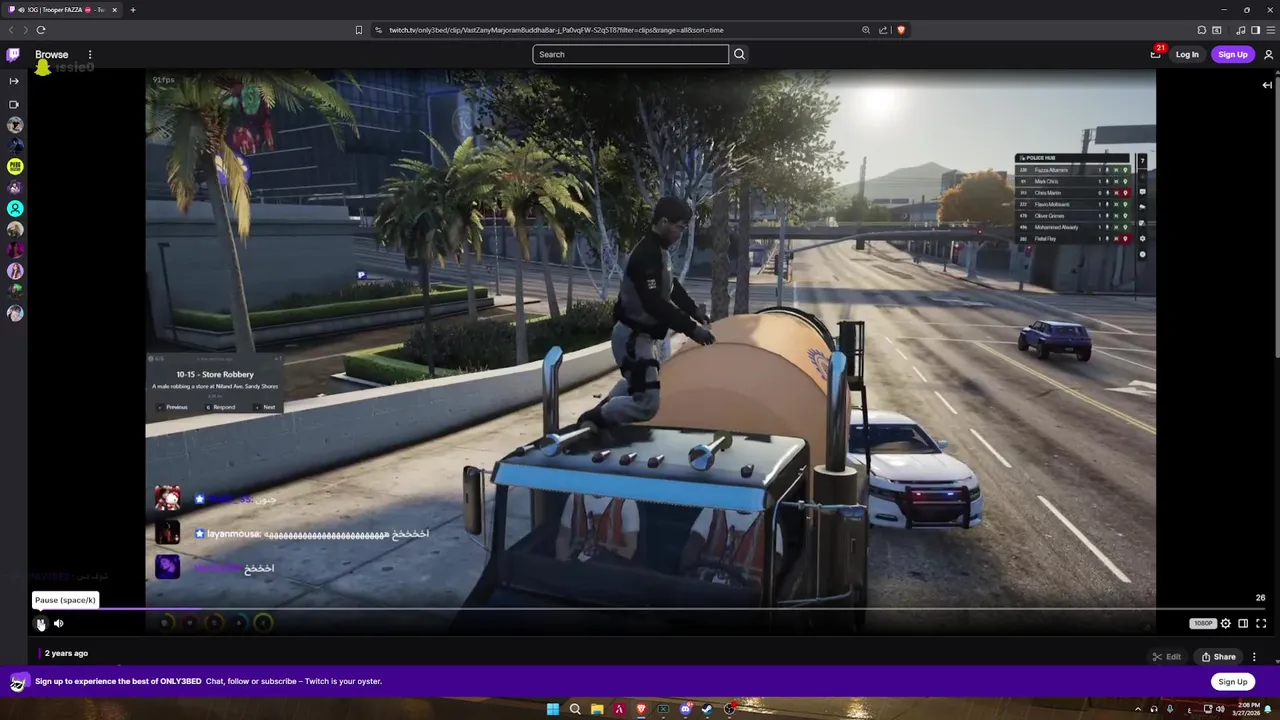The height and width of the screenshot is (720, 1280).
Task: Bookmark this page icon
Action: click(359, 30)
